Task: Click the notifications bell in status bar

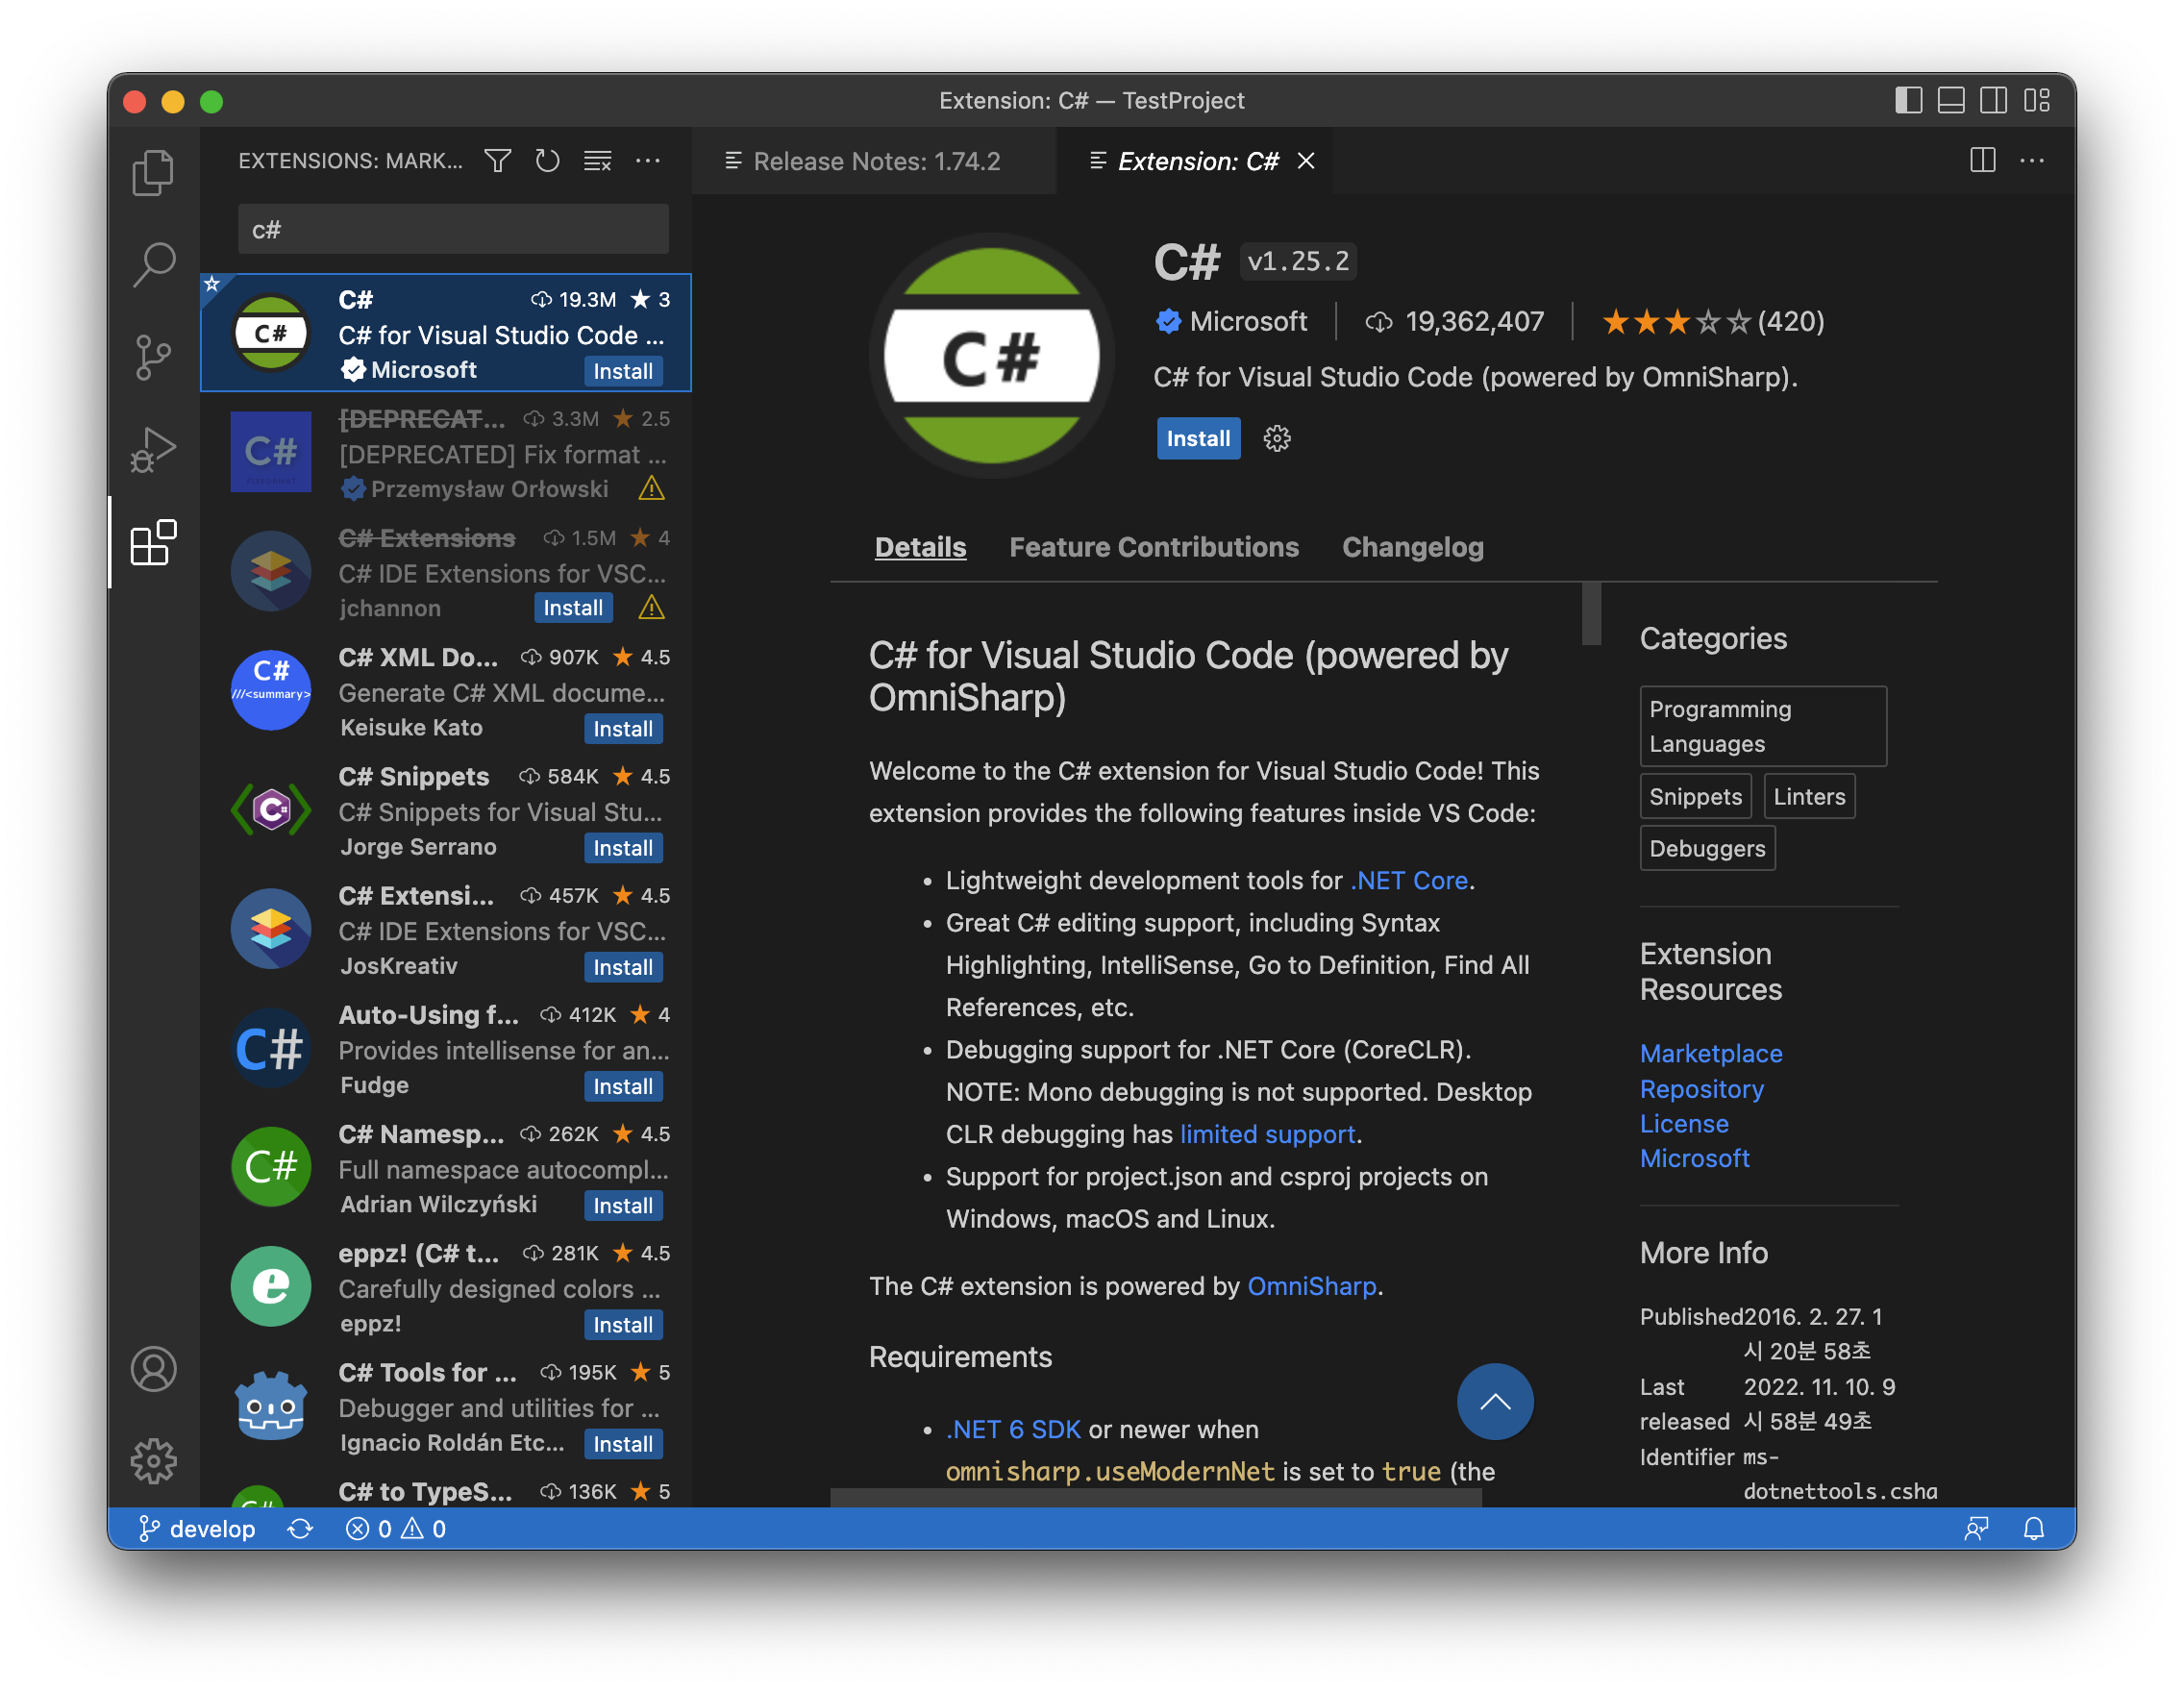Action: [x=2033, y=1529]
